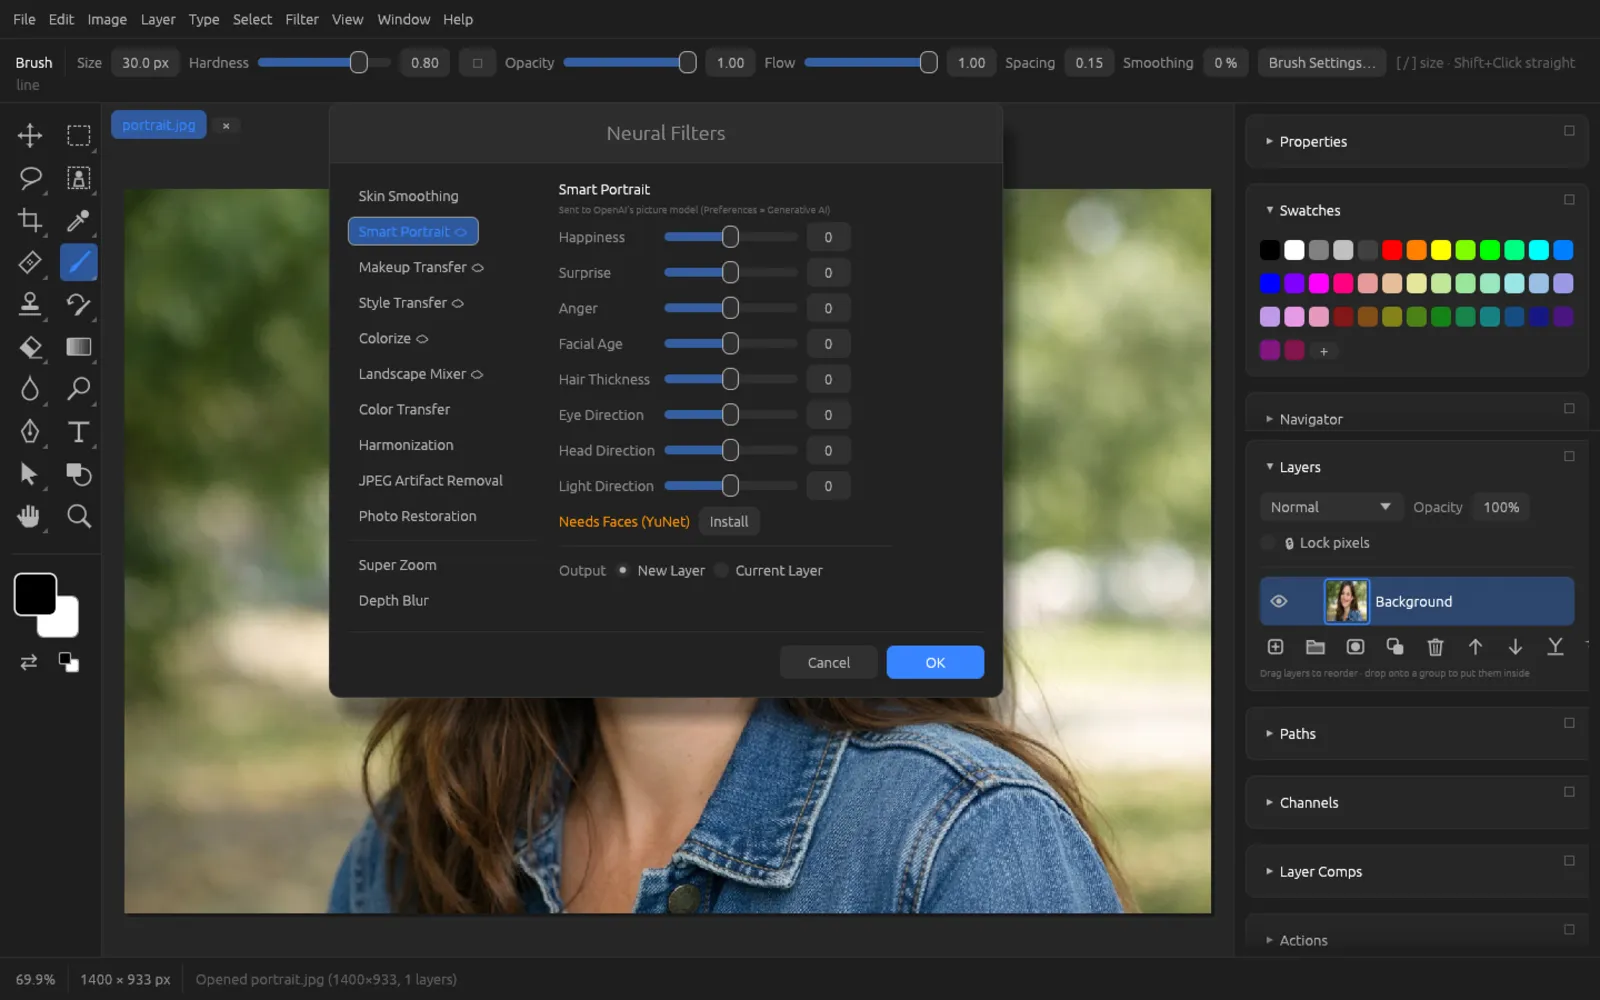
Task: Switch to the portrait.jpg document tab
Action: tap(159, 125)
